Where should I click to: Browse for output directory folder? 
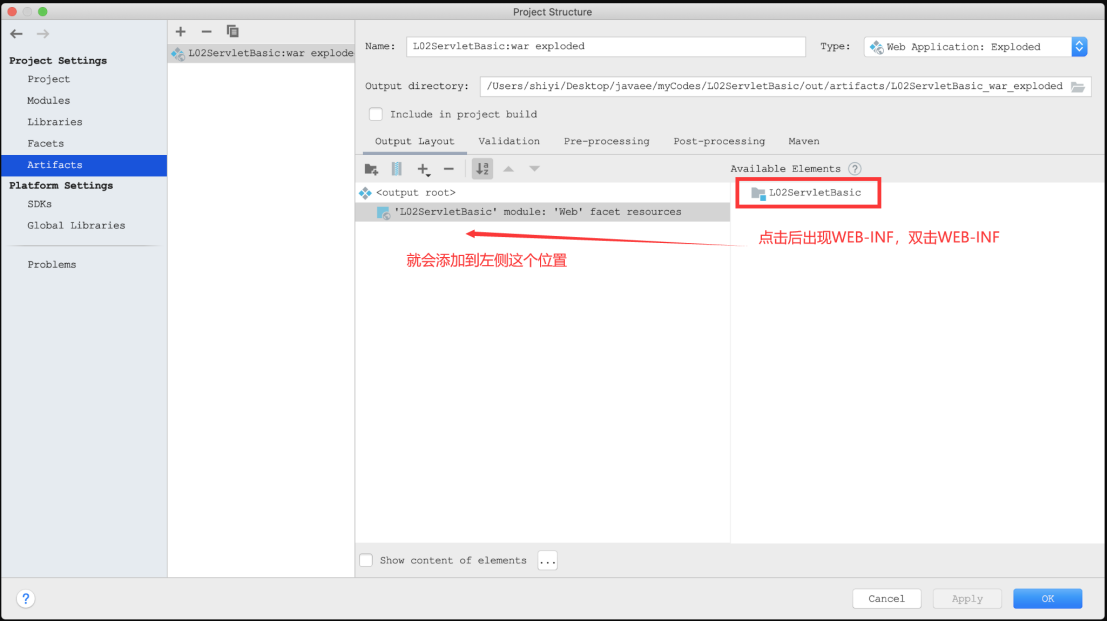(1078, 87)
